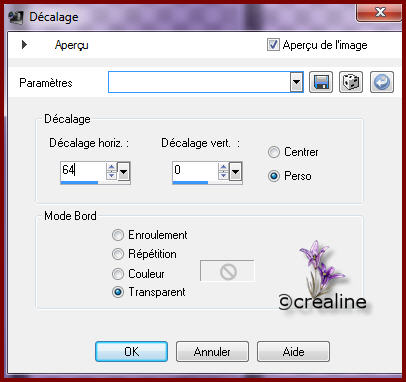Open the Décalage vert. slider dropdown arrow
Image resolution: width=406 pixels, height=382 pixels.
pyautogui.click(x=236, y=171)
